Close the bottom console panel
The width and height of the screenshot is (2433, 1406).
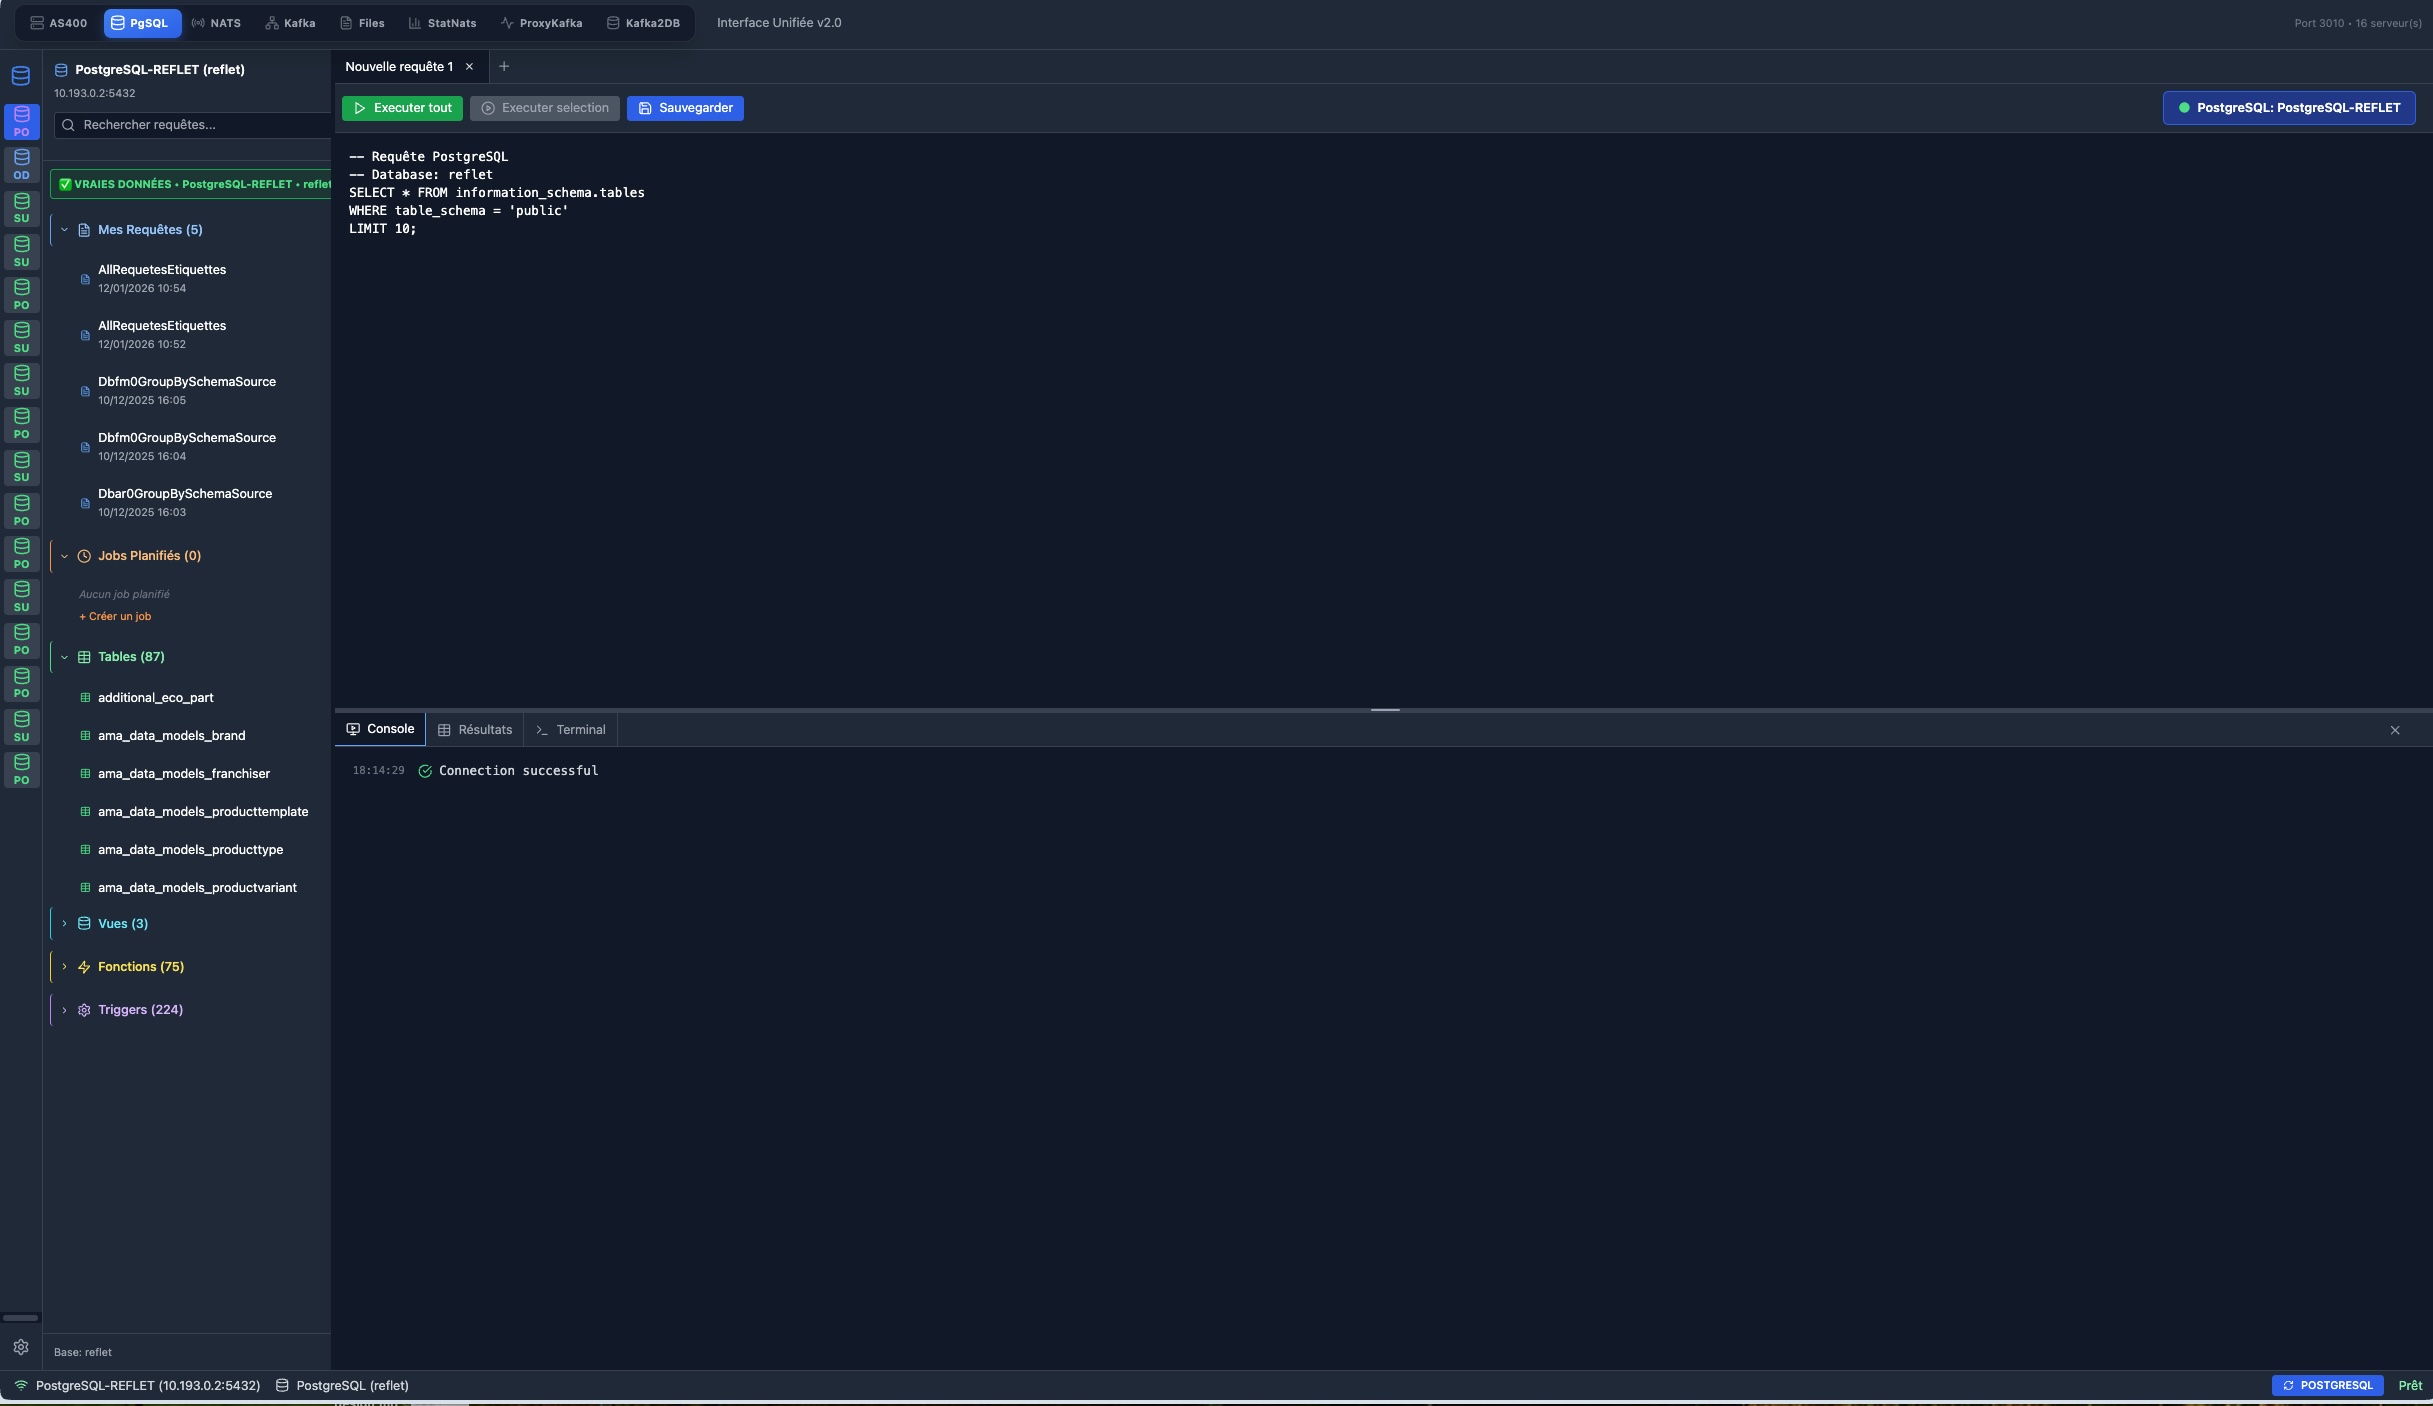pos(2394,730)
